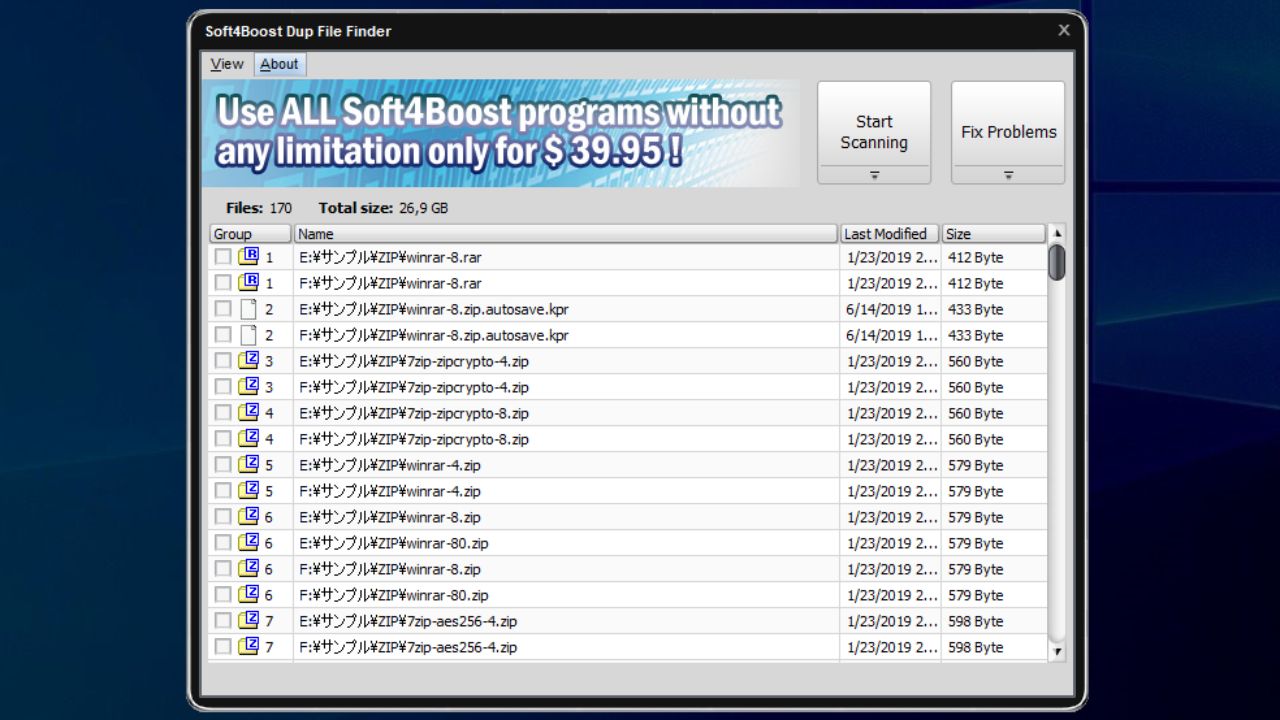1280x720 pixels.
Task: Click the ZIP icon of F: 7zip-zipcrypto-8.zip
Action: click(x=249, y=439)
